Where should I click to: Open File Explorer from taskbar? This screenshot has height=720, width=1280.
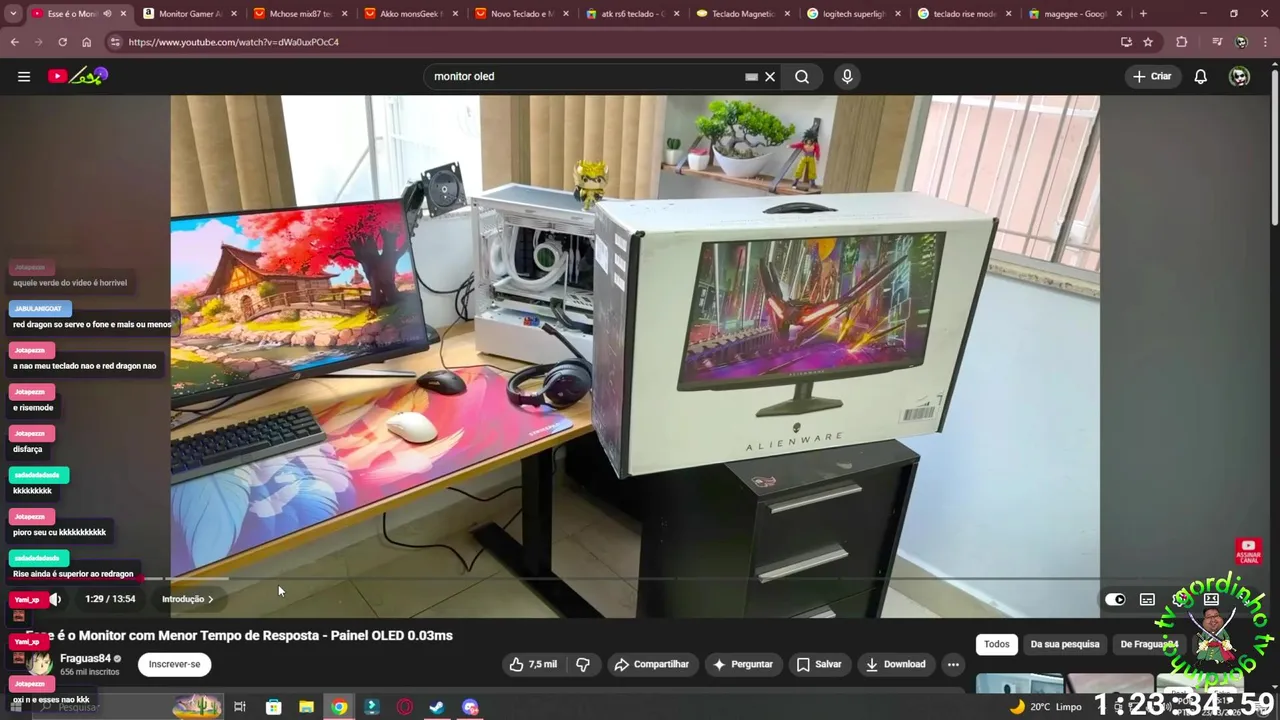click(306, 707)
